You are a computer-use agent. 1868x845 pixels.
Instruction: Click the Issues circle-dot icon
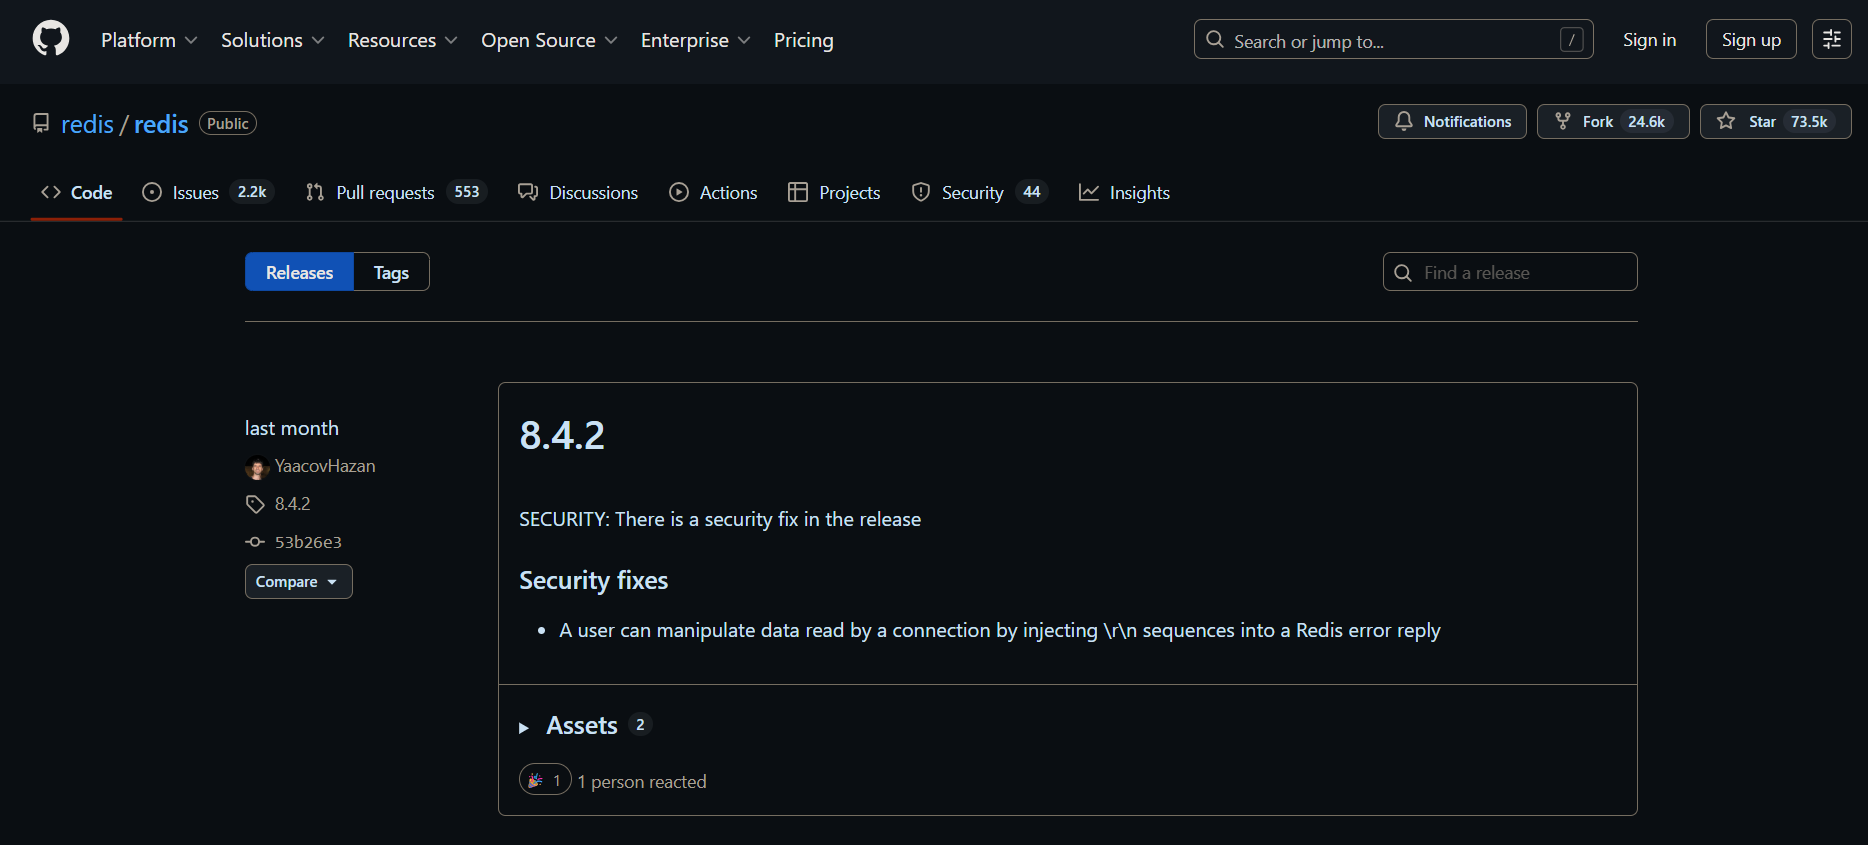[152, 192]
